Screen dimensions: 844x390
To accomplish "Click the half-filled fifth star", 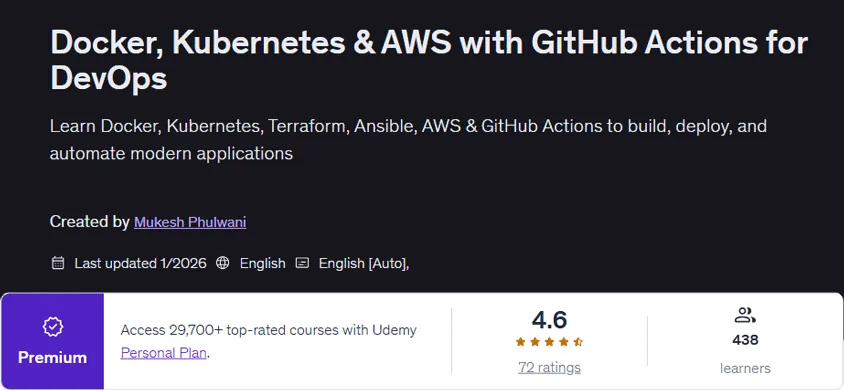I will click(x=578, y=342).
